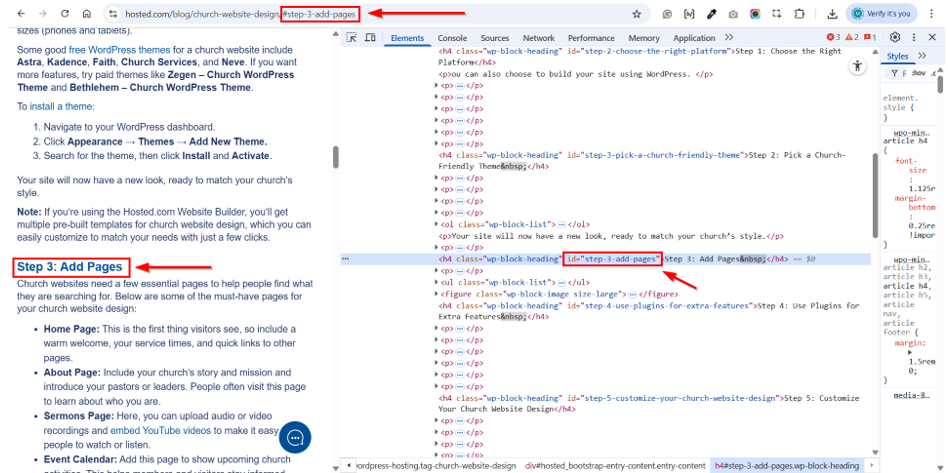Expand margin shorthand triangle in Styles
This screenshot has width=948, height=473.
click(911, 353)
